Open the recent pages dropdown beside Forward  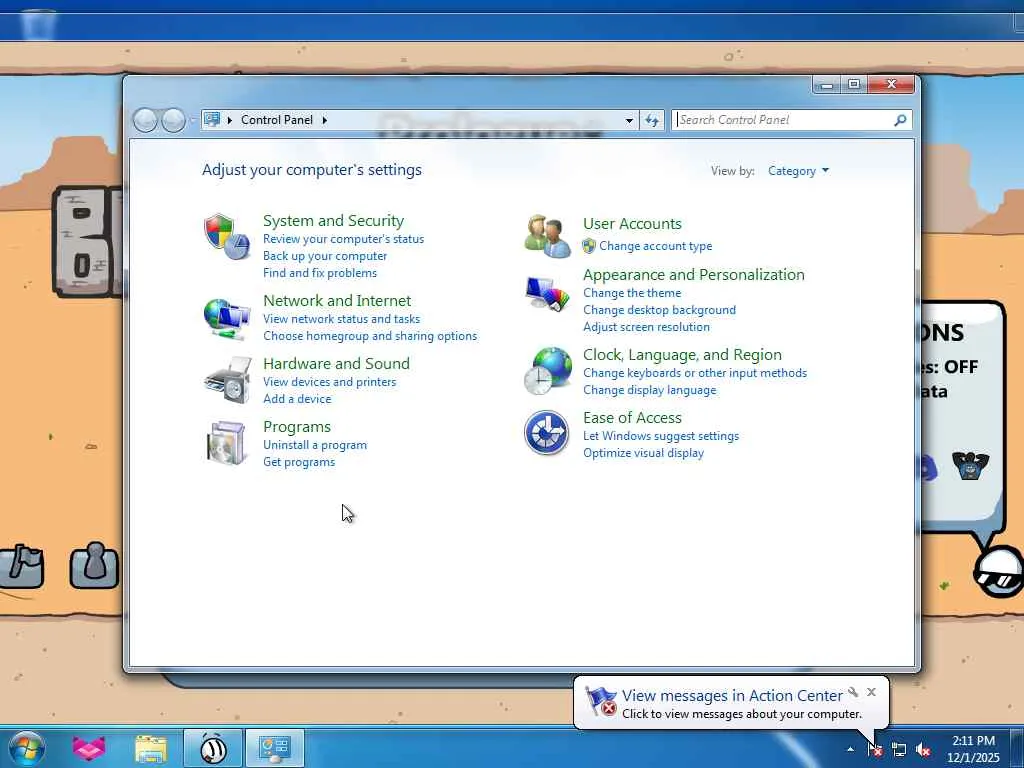coord(192,120)
